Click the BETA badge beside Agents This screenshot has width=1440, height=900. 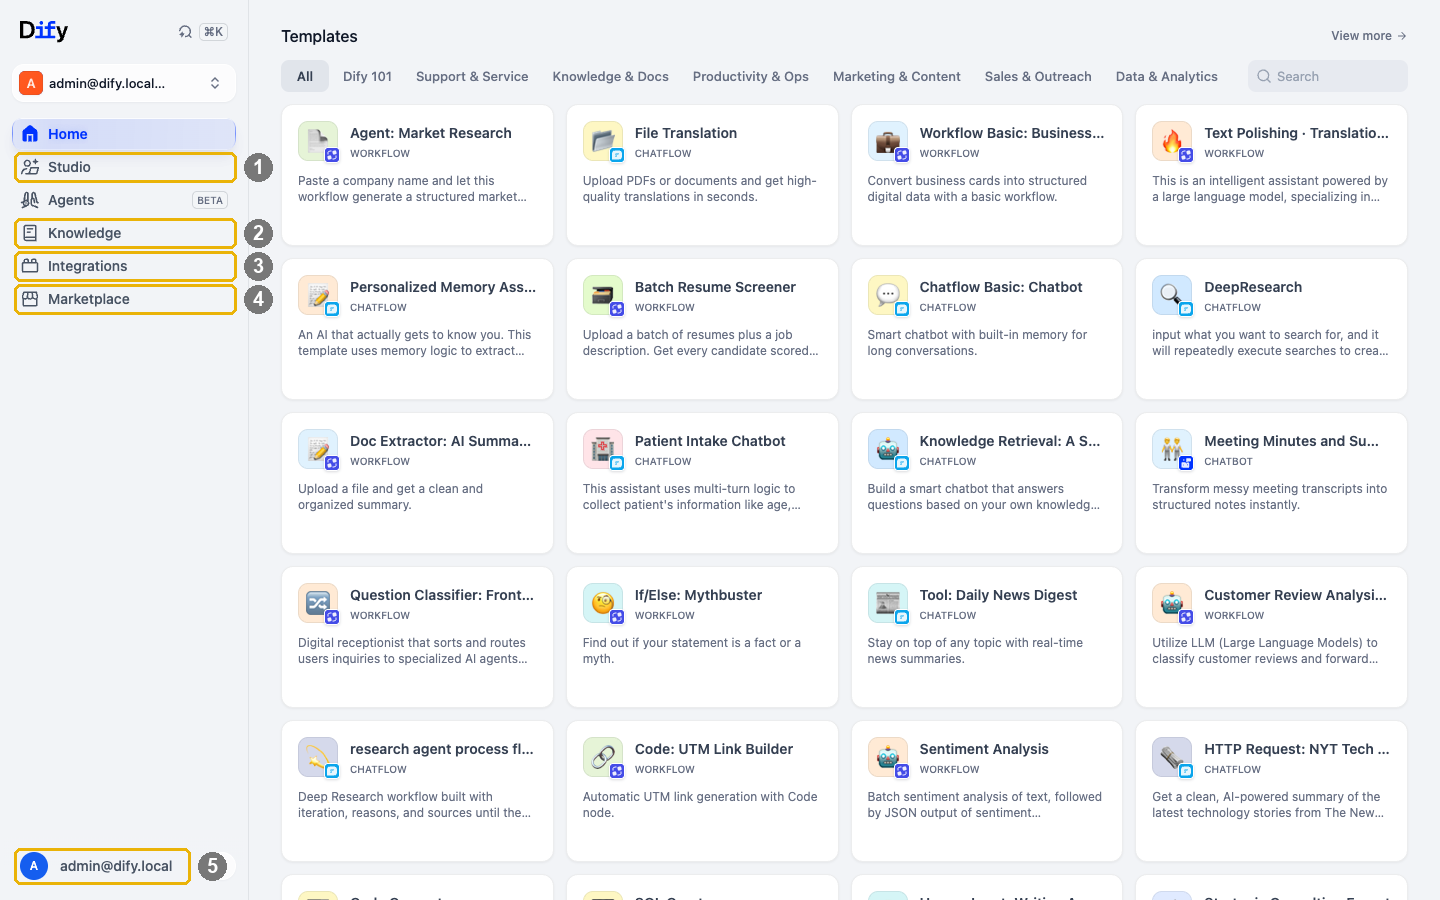pos(210,200)
